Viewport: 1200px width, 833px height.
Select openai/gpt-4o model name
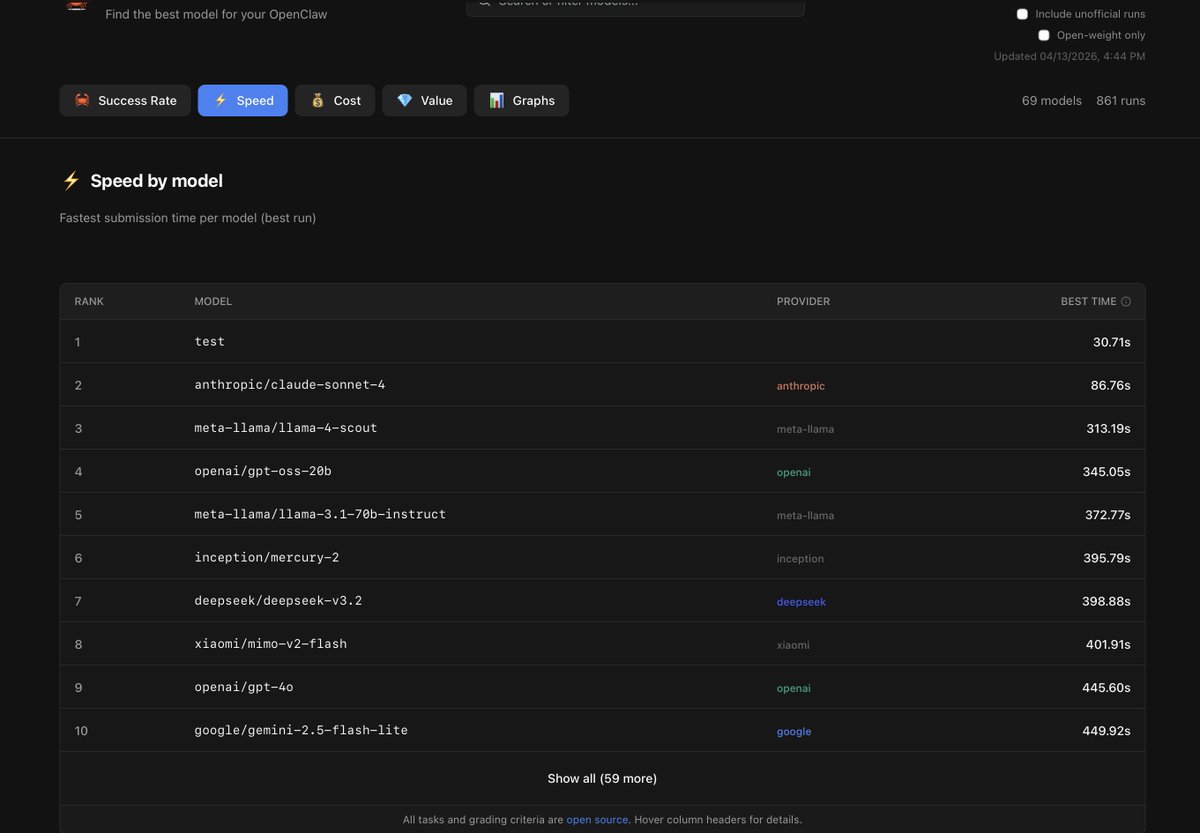(x=244, y=687)
